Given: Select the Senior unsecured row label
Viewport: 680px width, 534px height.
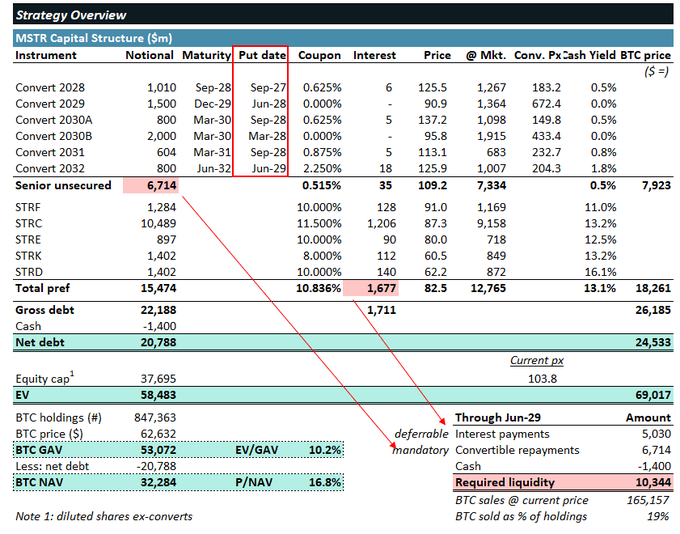Looking at the screenshot, I should coord(63,185).
